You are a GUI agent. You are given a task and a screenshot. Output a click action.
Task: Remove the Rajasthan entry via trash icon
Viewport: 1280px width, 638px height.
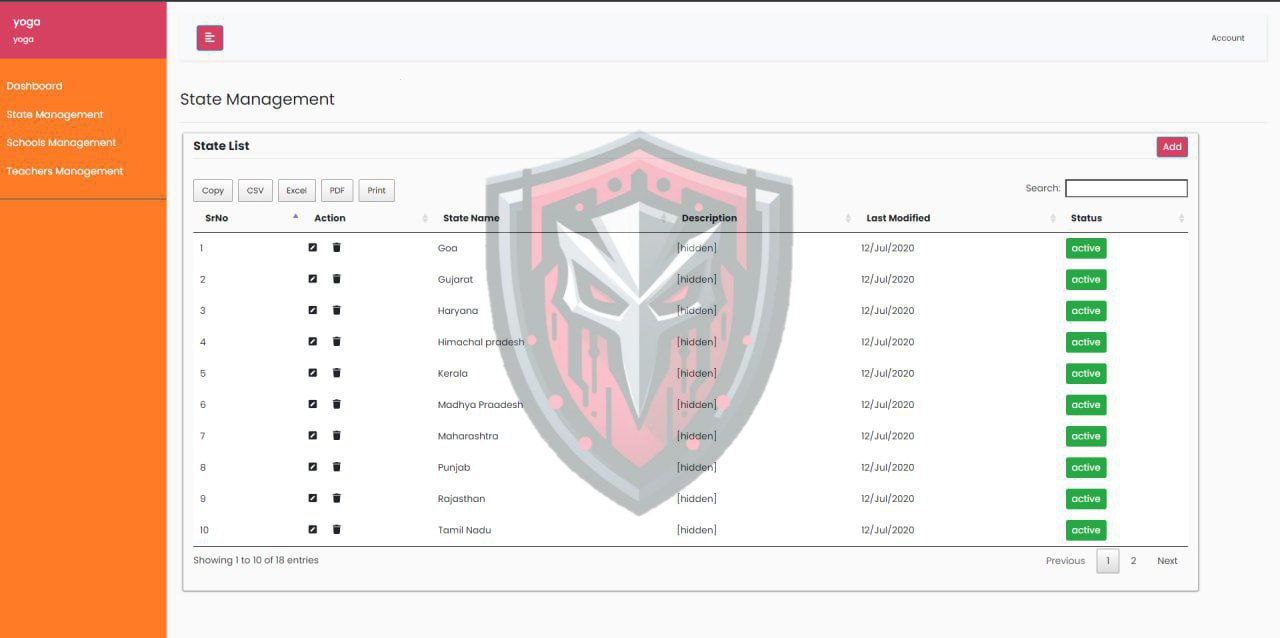(337, 498)
